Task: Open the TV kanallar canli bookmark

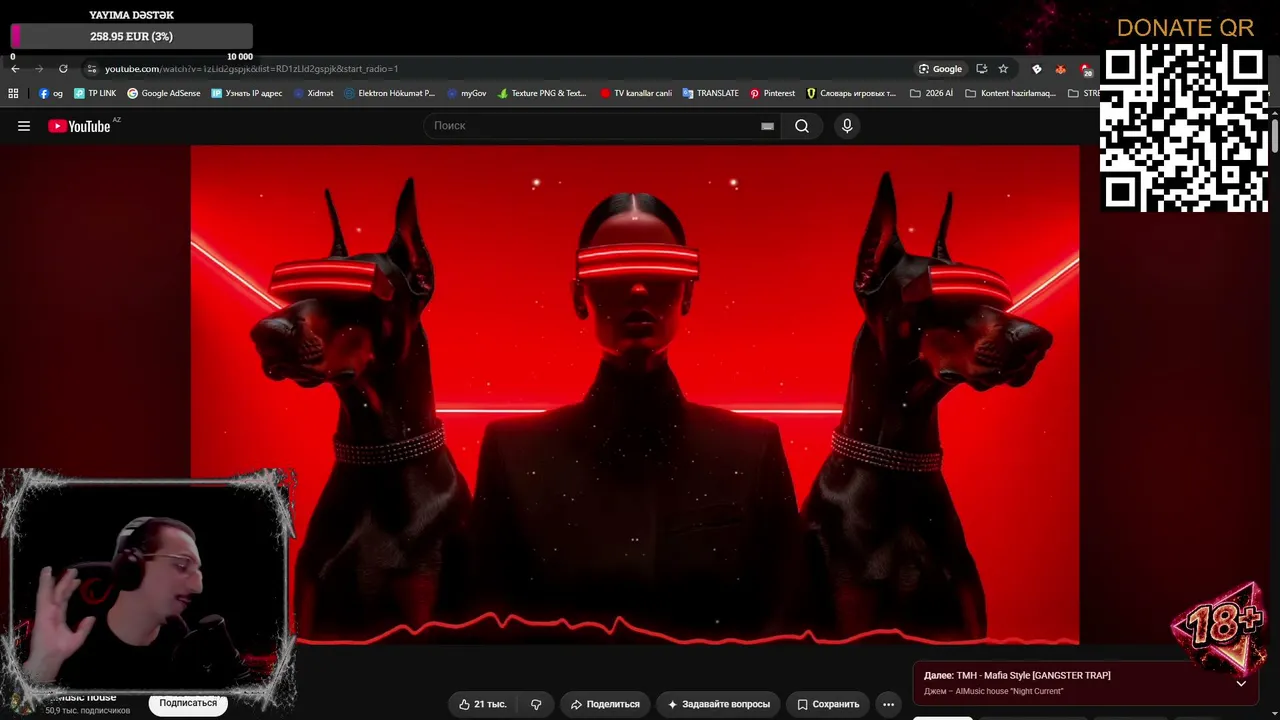Action: click(636, 94)
